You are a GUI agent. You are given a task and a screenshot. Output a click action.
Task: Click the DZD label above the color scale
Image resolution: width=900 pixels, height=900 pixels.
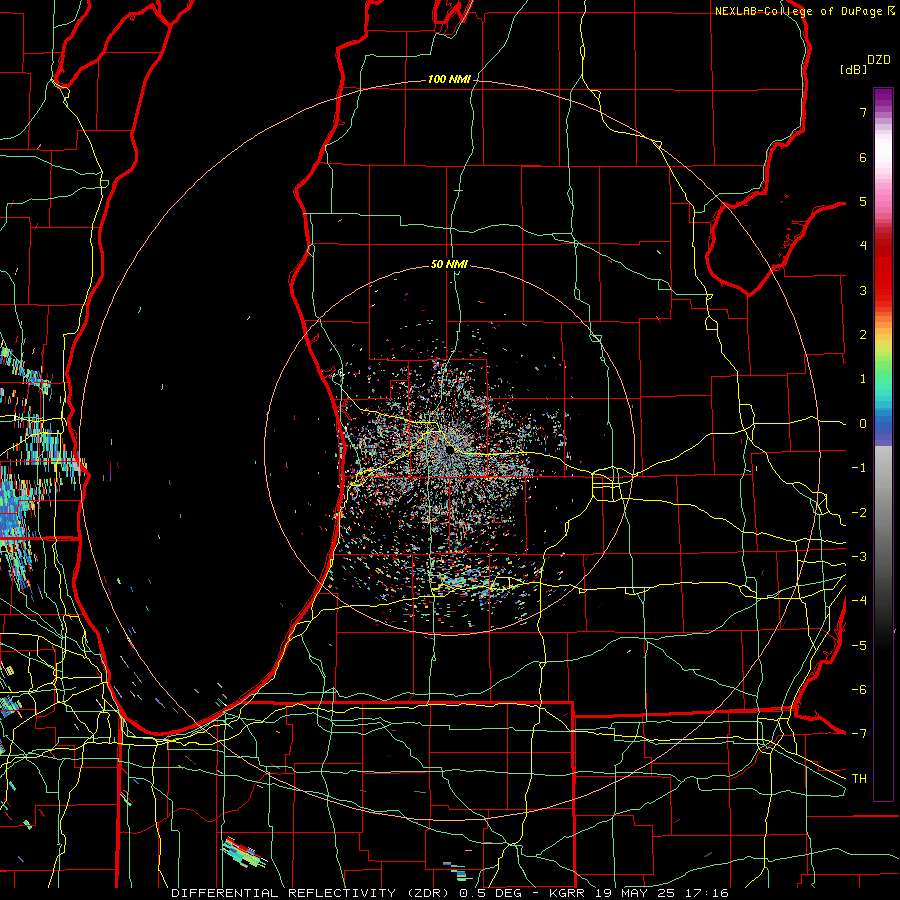[x=879, y=60]
